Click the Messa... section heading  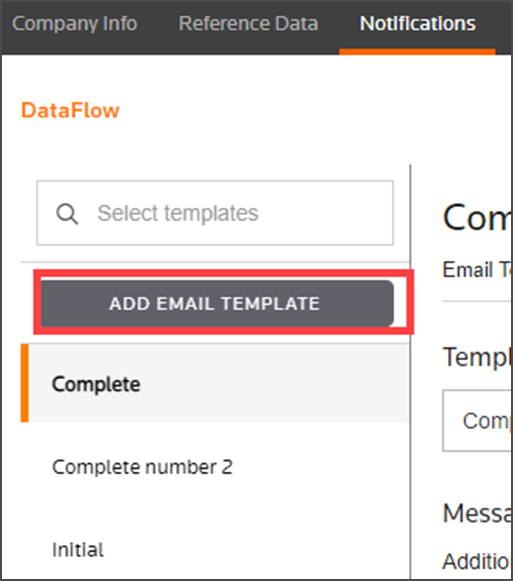[477, 513]
